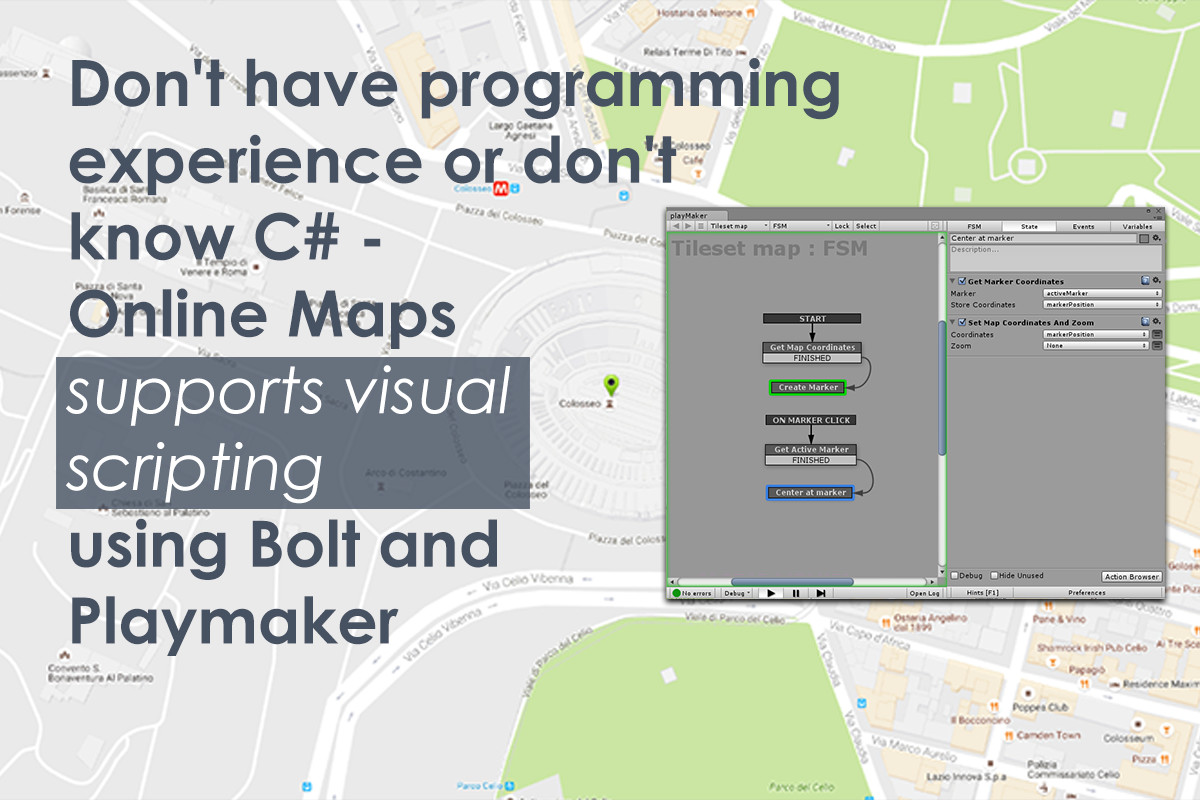
Task: Select the Get Map Coordinates state node
Action: [812, 347]
